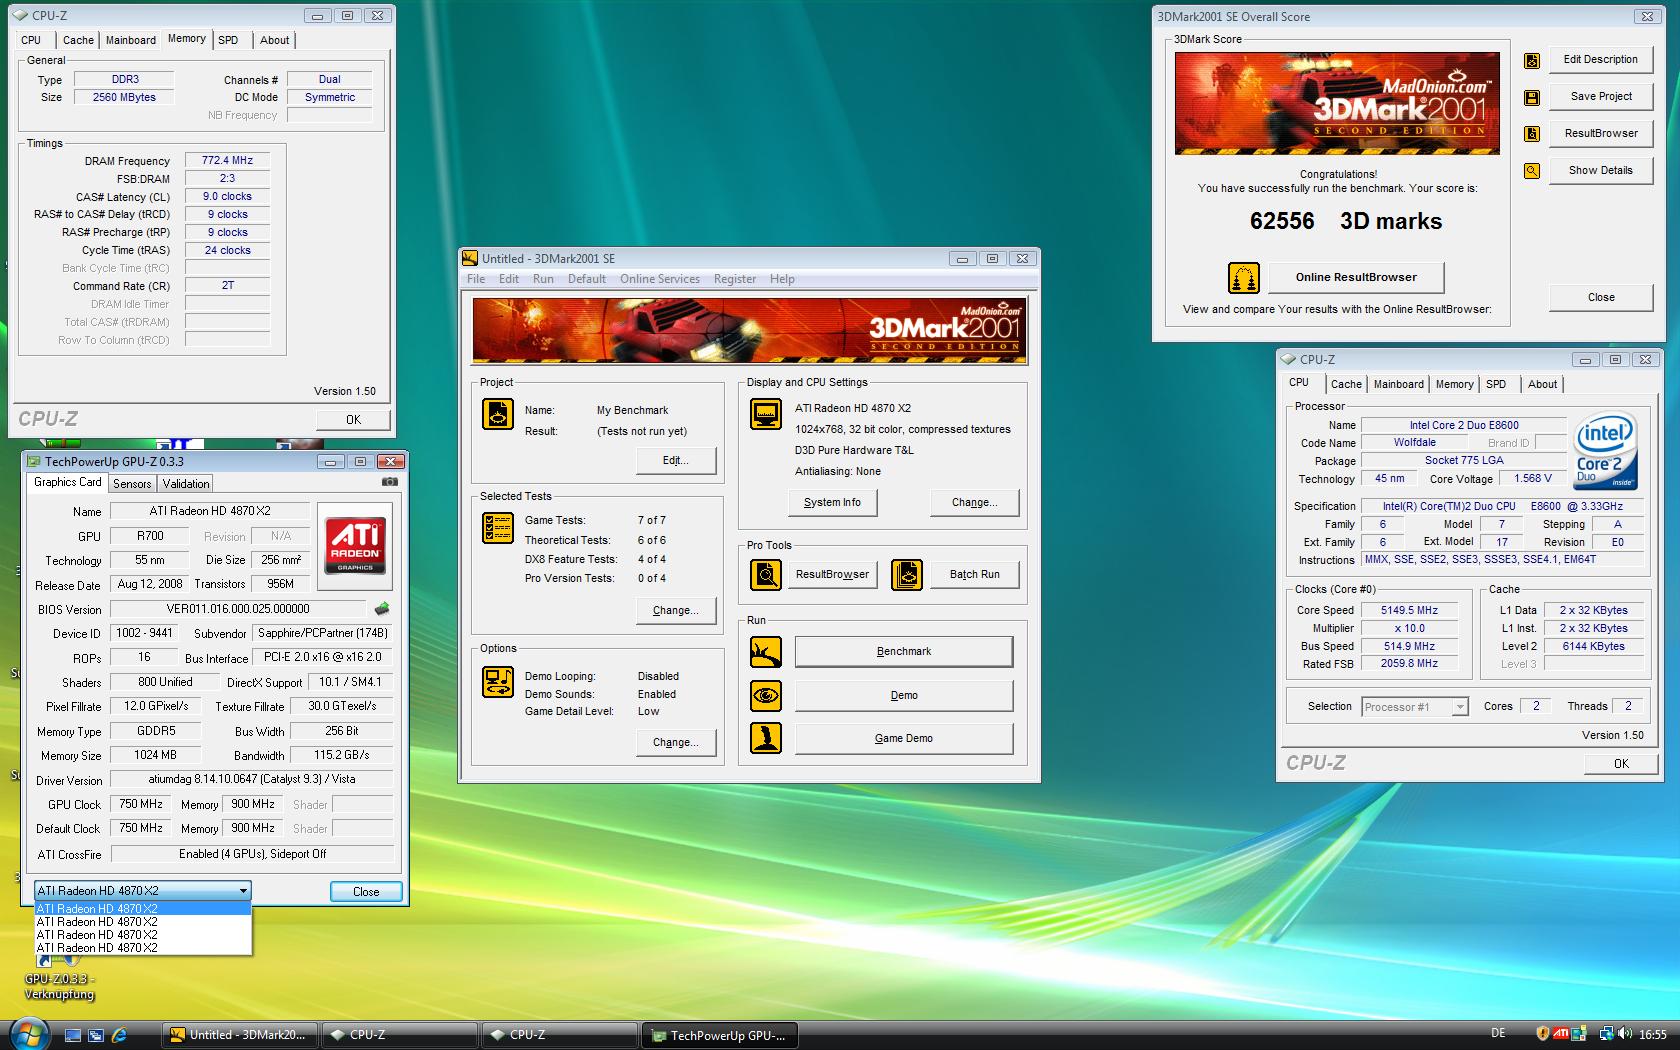Image resolution: width=1680 pixels, height=1050 pixels.
Task: Select first ATI Radeon HD 4870 X2 list entry
Action: pyautogui.click(x=142, y=909)
